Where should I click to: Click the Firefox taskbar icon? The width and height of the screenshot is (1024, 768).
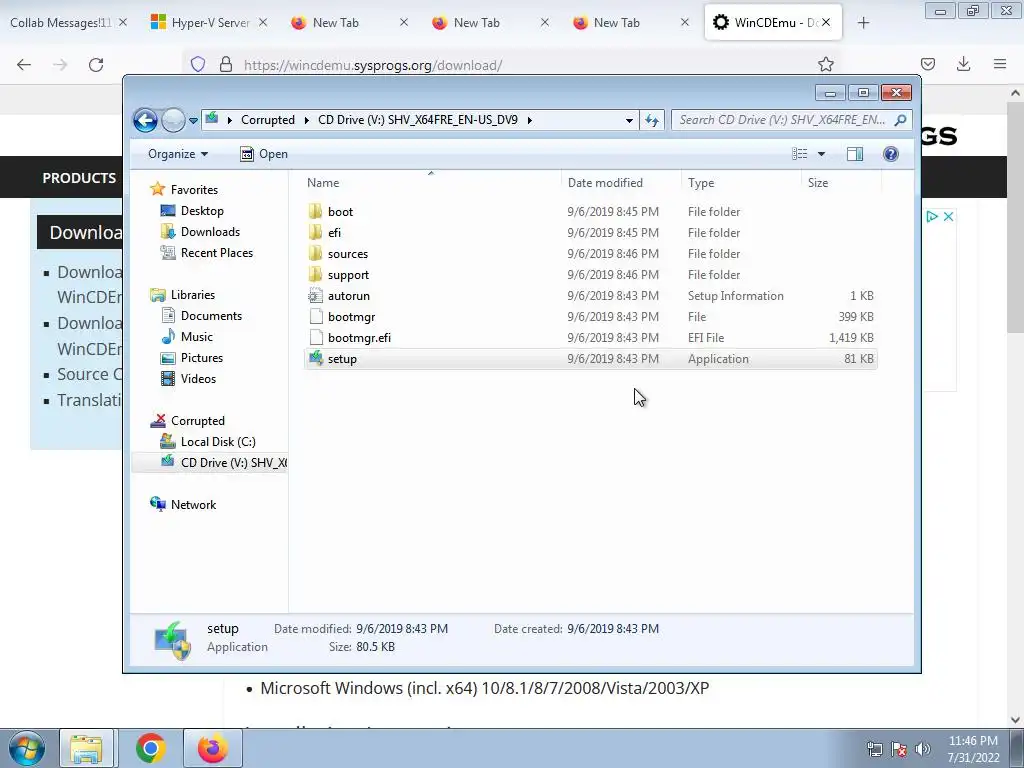(x=212, y=748)
